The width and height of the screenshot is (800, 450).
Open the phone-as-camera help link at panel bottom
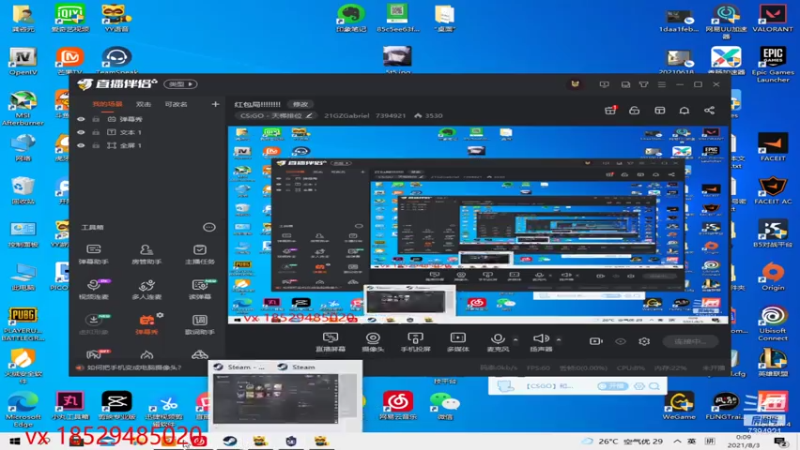[x=133, y=367]
